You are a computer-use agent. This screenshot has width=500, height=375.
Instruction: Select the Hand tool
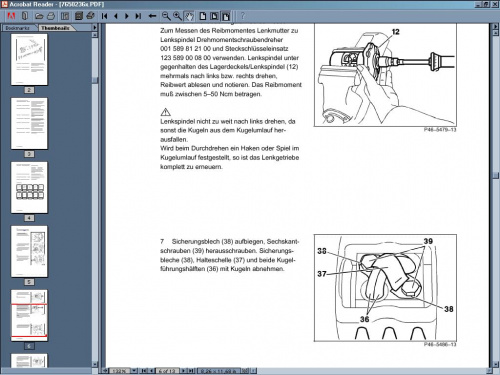pos(189,16)
